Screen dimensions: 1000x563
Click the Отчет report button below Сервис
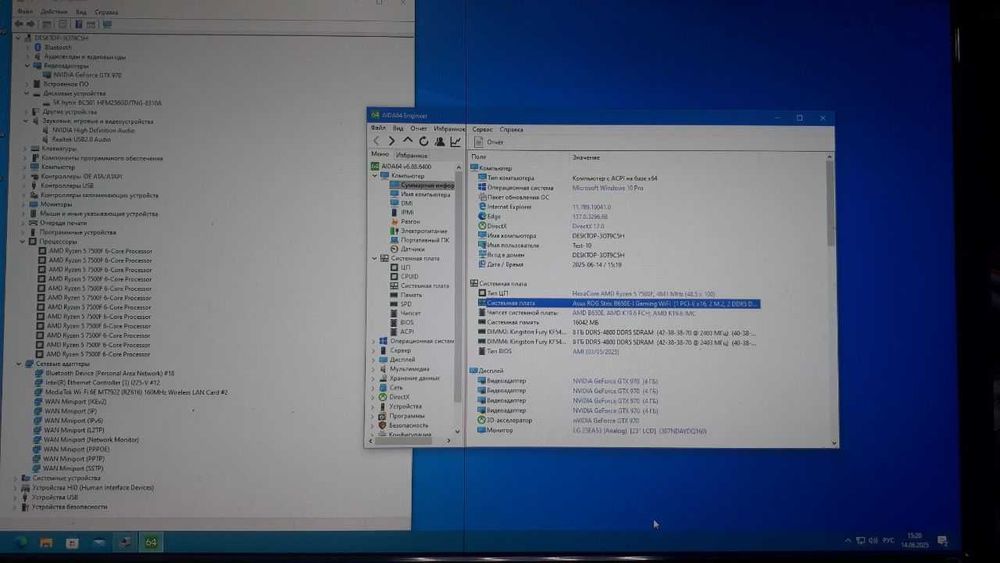click(x=489, y=142)
